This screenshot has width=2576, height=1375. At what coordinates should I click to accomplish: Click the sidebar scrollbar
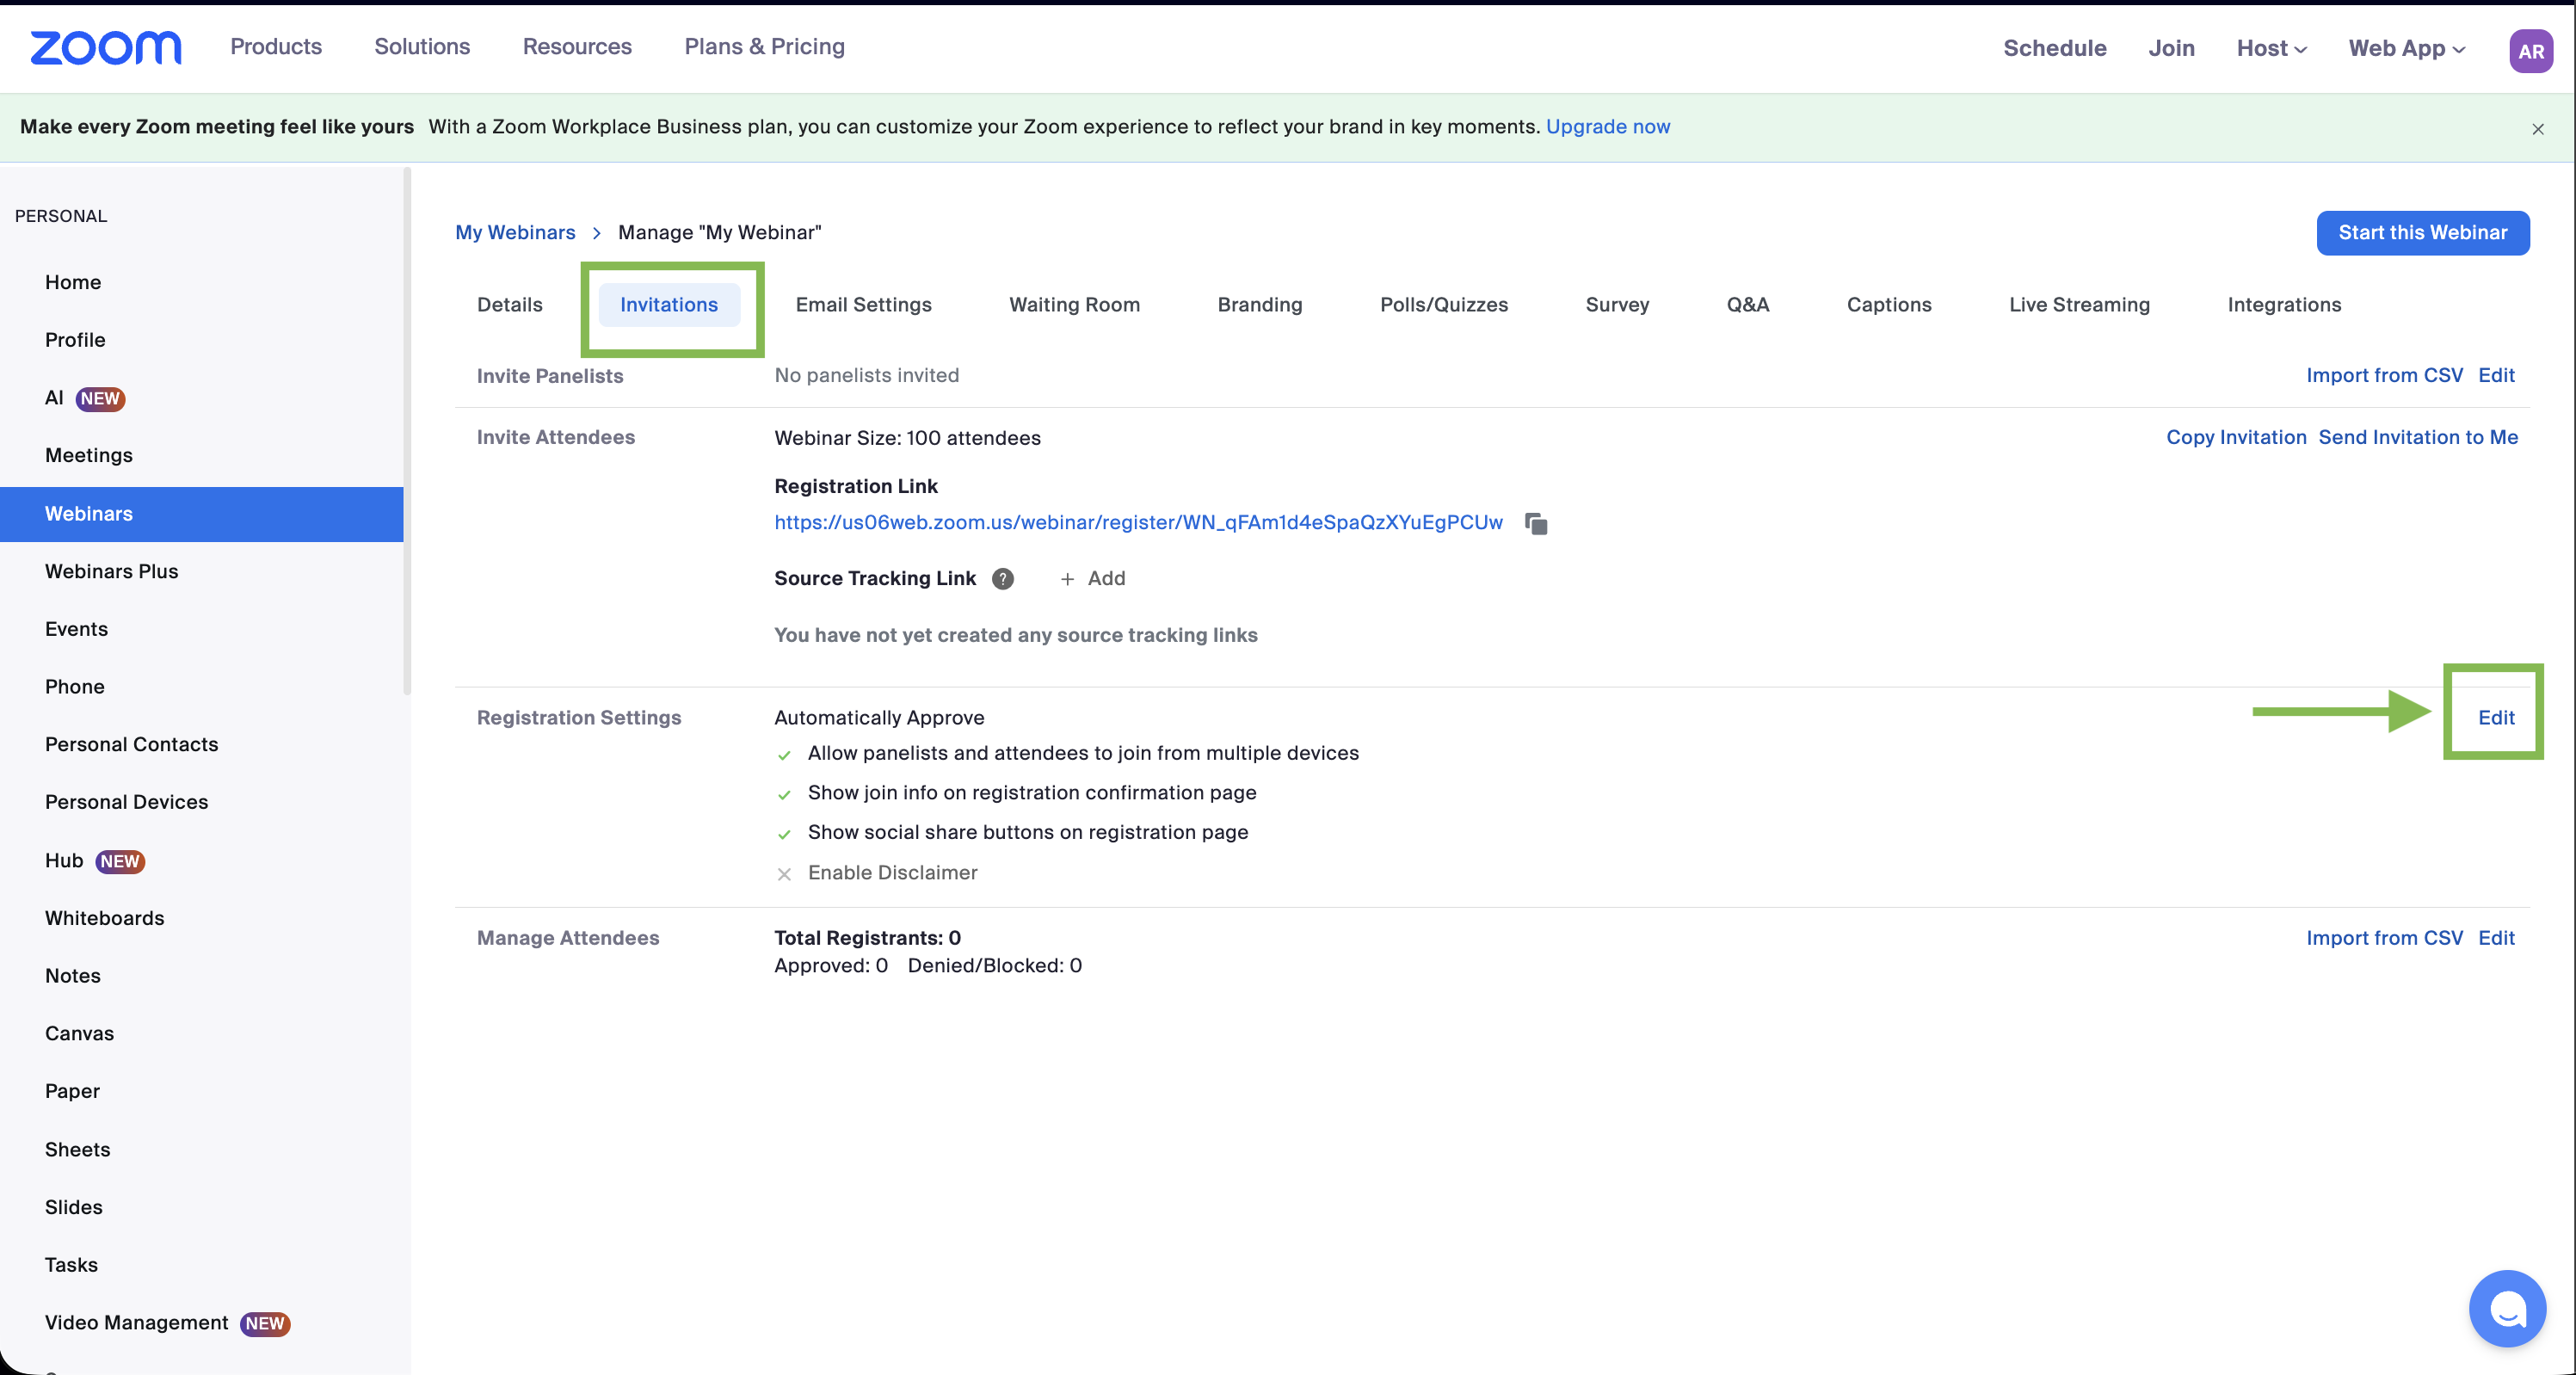pos(407,431)
